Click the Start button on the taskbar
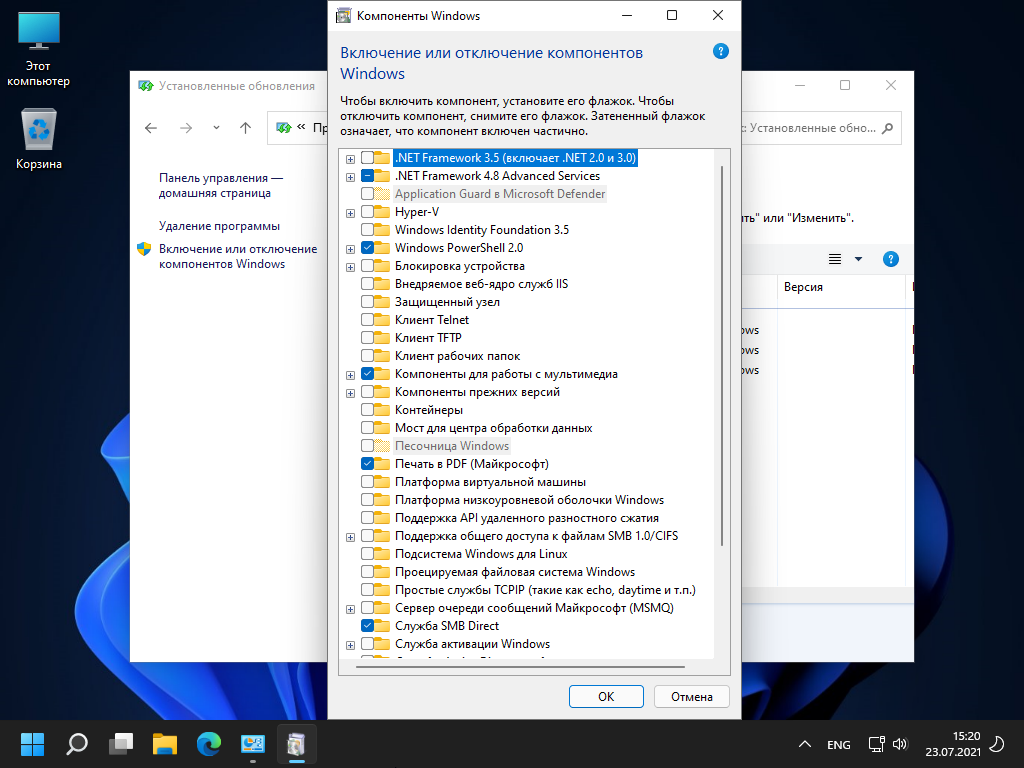This screenshot has height=768, width=1024. pyautogui.click(x=32, y=744)
